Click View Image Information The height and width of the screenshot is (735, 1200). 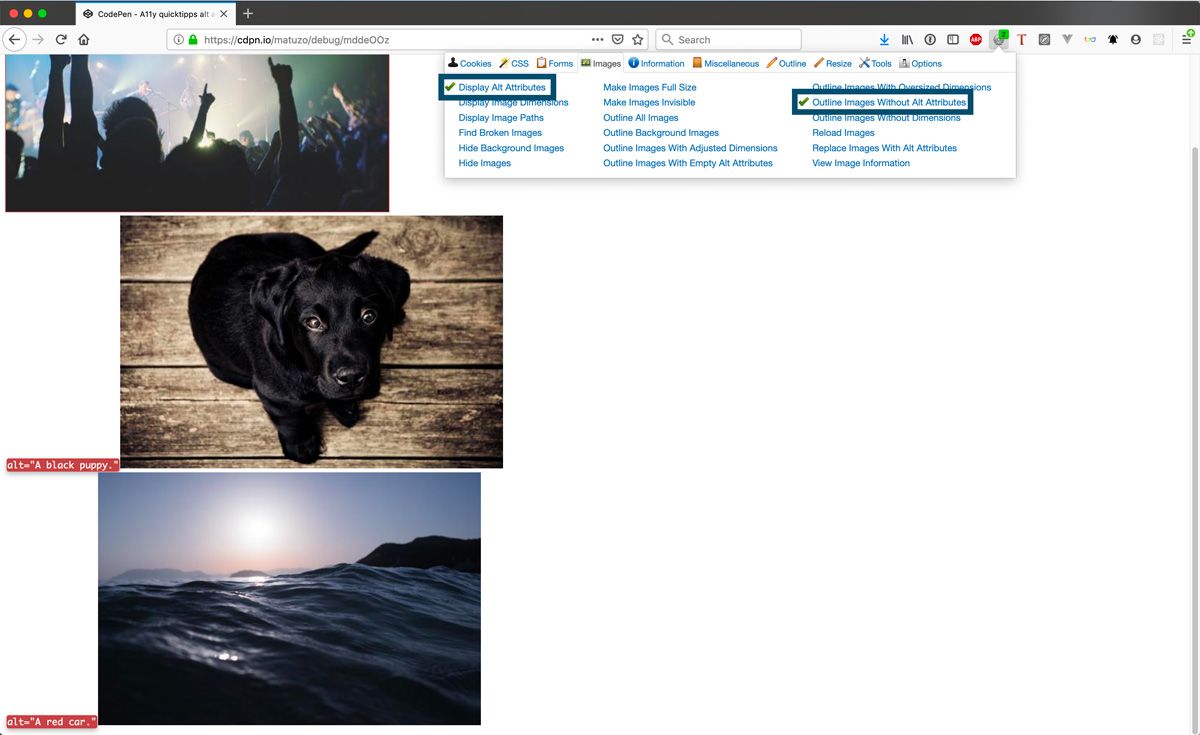pos(861,163)
